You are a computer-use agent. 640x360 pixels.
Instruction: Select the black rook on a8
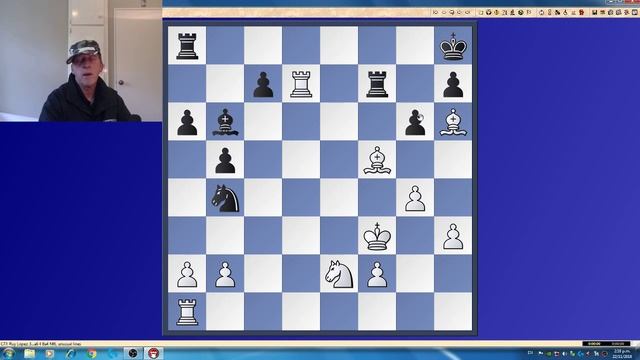187,46
